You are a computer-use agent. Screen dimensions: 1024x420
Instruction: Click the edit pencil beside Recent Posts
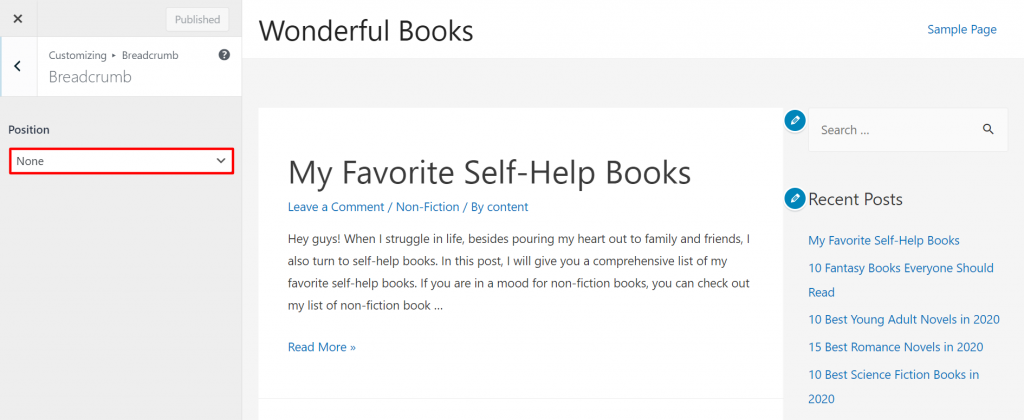795,198
